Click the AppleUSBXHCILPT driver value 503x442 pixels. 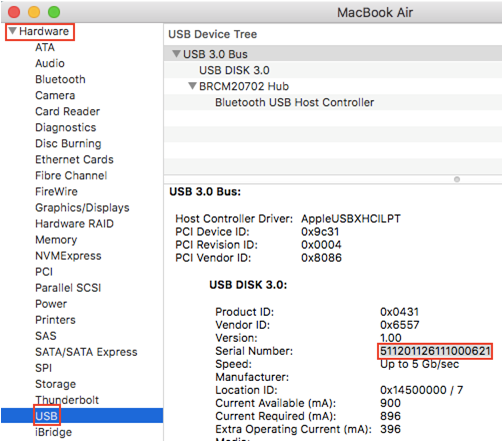(351, 219)
